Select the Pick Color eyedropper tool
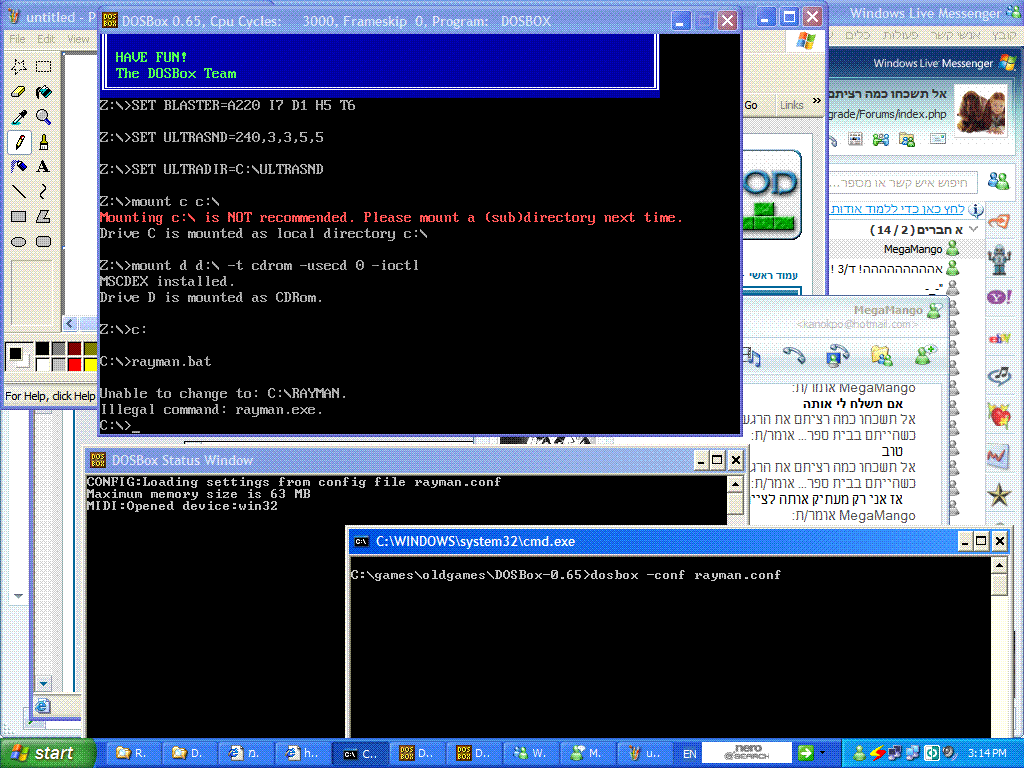Image resolution: width=1024 pixels, height=768 pixels. pyautogui.click(x=19, y=117)
